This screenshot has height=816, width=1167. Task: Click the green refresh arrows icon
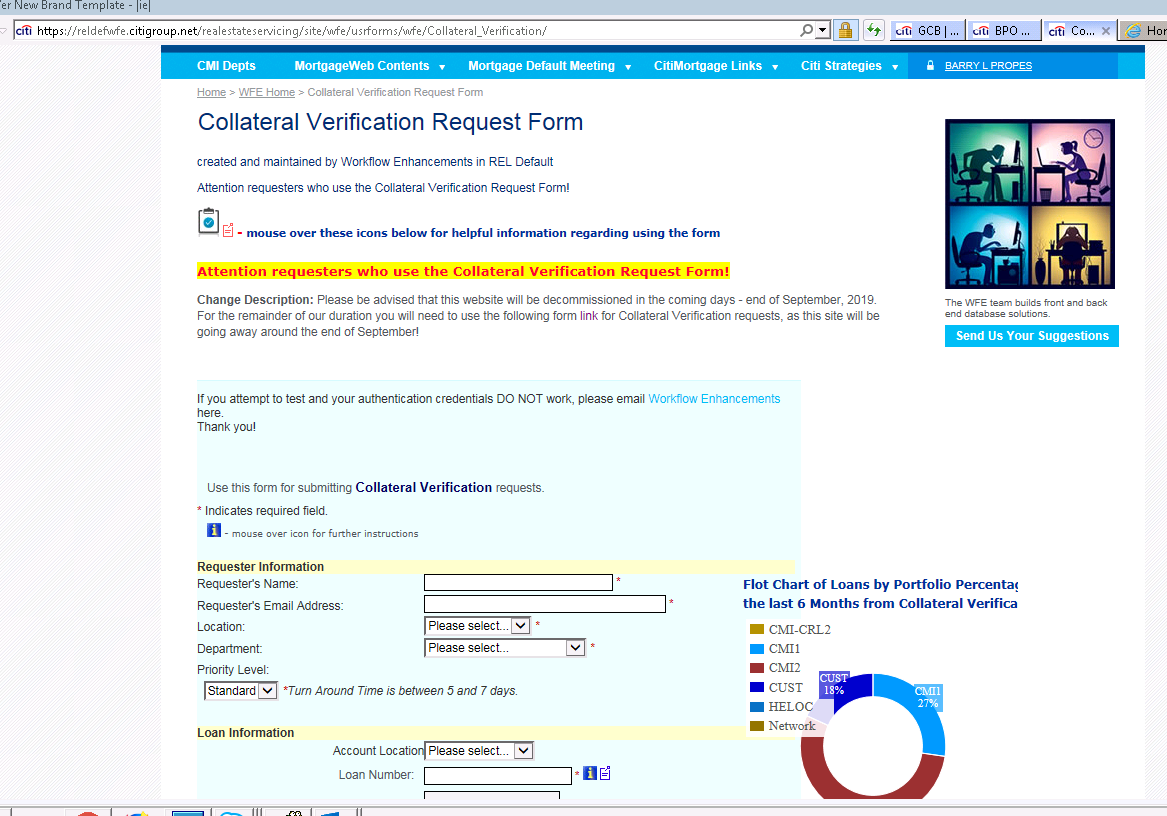click(x=874, y=31)
